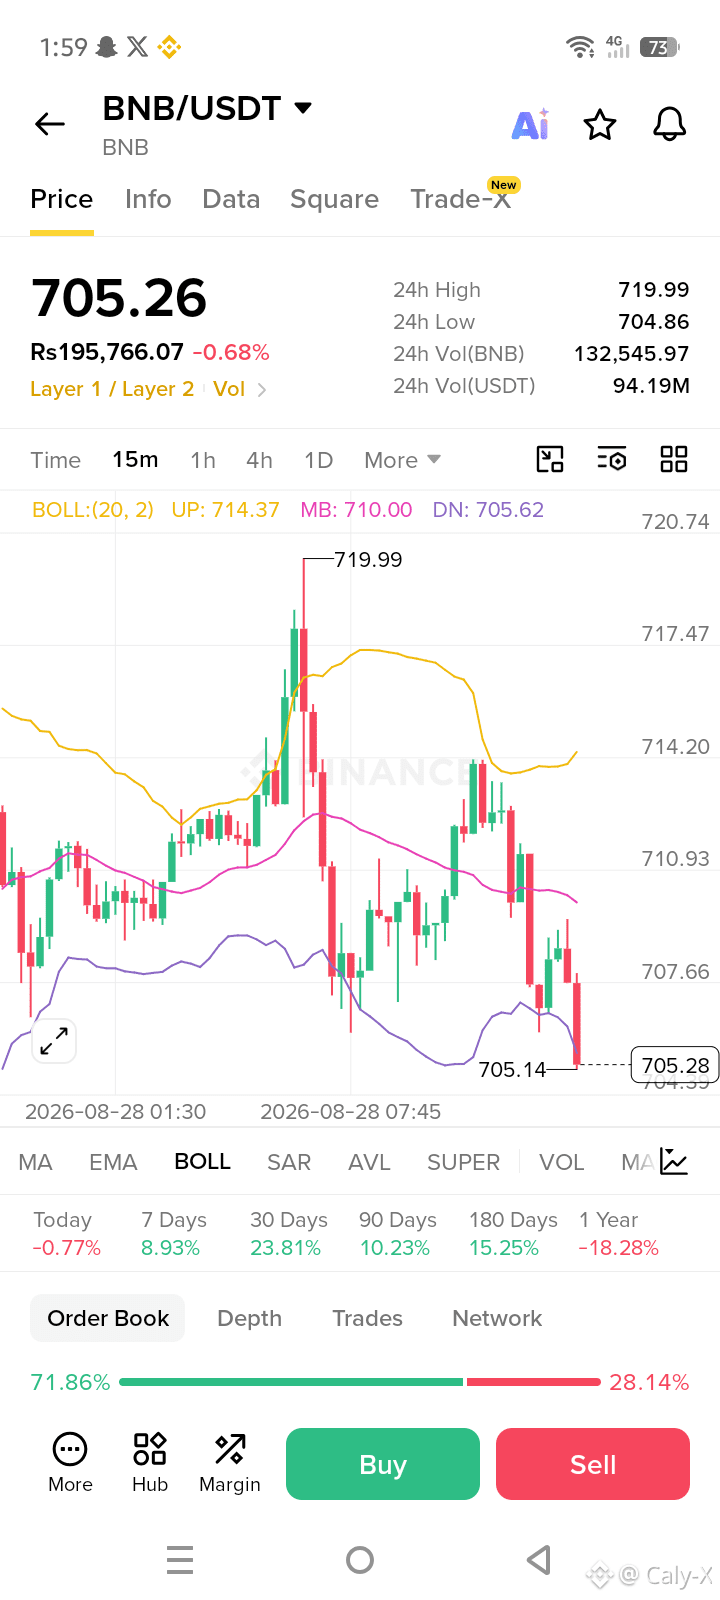Open price alert bell icon
The width and height of the screenshot is (720, 1600).
pyautogui.click(x=670, y=124)
